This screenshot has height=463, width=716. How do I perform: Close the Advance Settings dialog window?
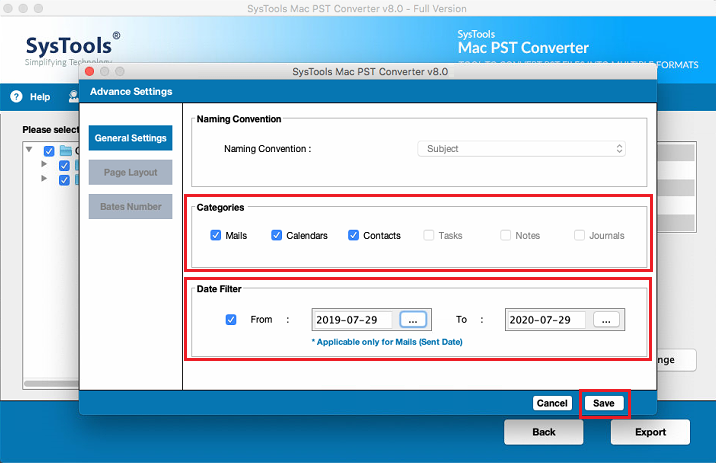[90, 71]
